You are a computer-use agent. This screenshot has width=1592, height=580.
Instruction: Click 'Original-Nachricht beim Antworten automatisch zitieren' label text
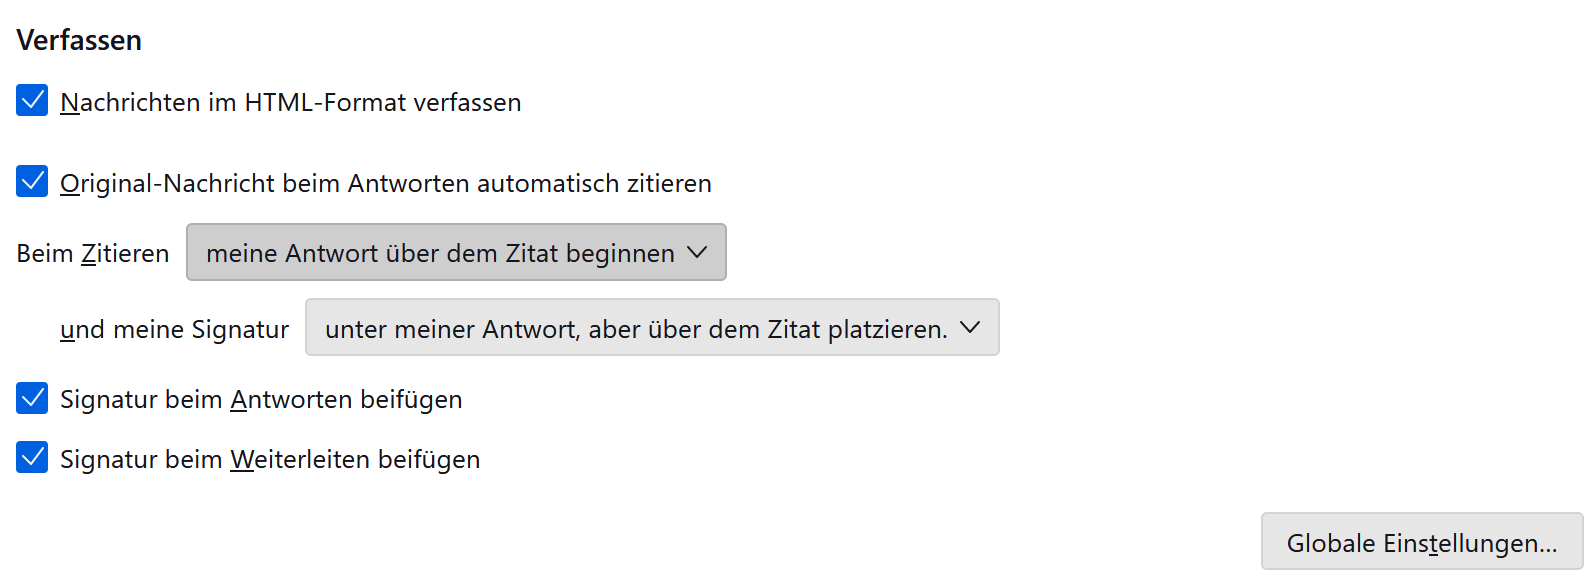click(x=385, y=183)
